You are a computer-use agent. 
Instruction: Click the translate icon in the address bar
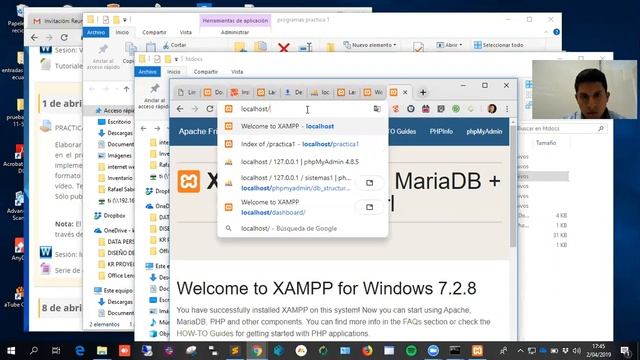coord(377,109)
